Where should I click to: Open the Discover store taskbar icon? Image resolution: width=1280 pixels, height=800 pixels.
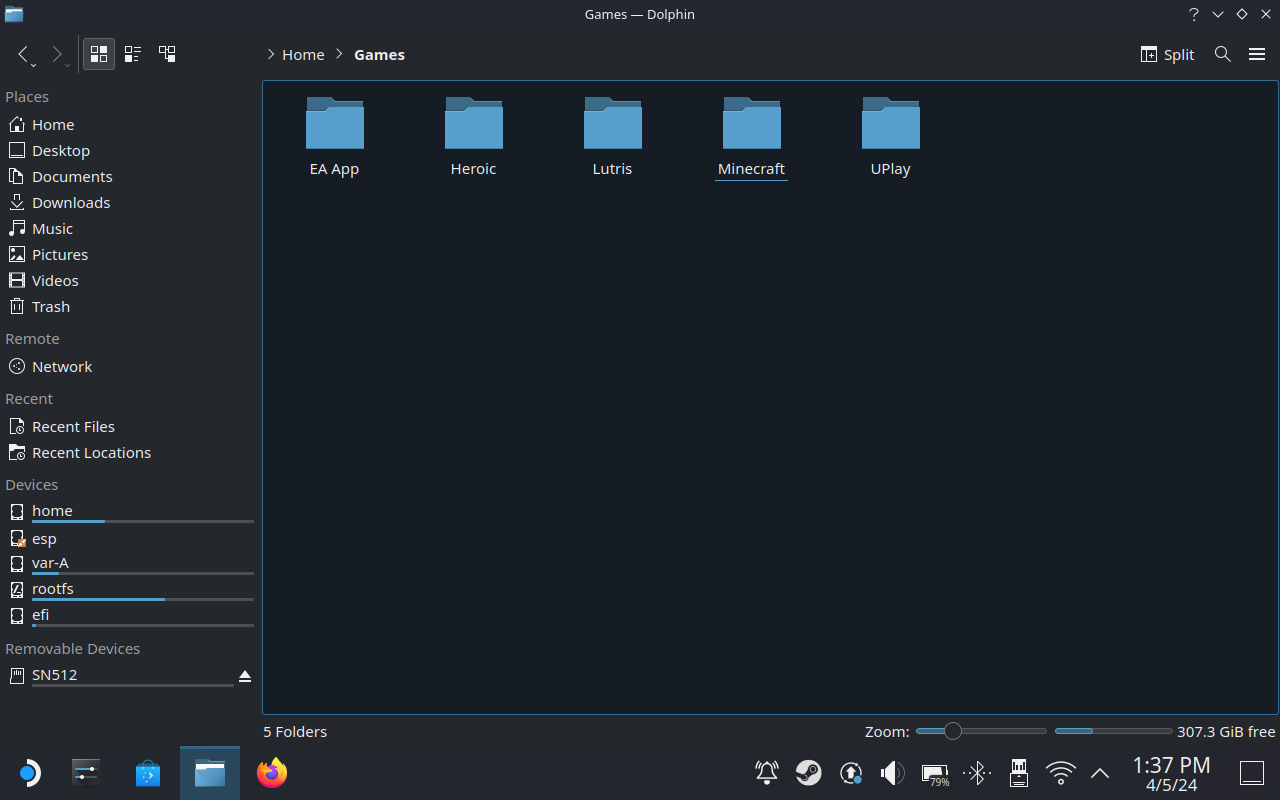[x=148, y=773]
